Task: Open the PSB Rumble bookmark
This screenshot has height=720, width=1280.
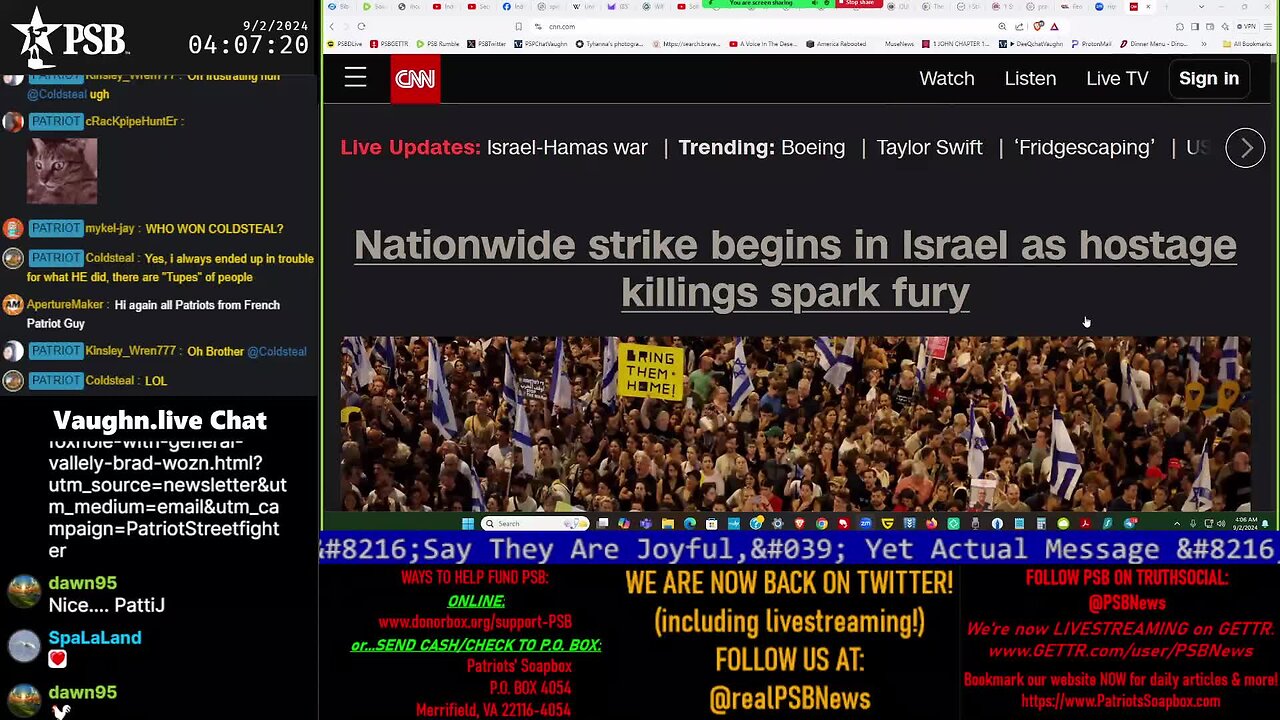Action: pyautogui.click(x=437, y=44)
